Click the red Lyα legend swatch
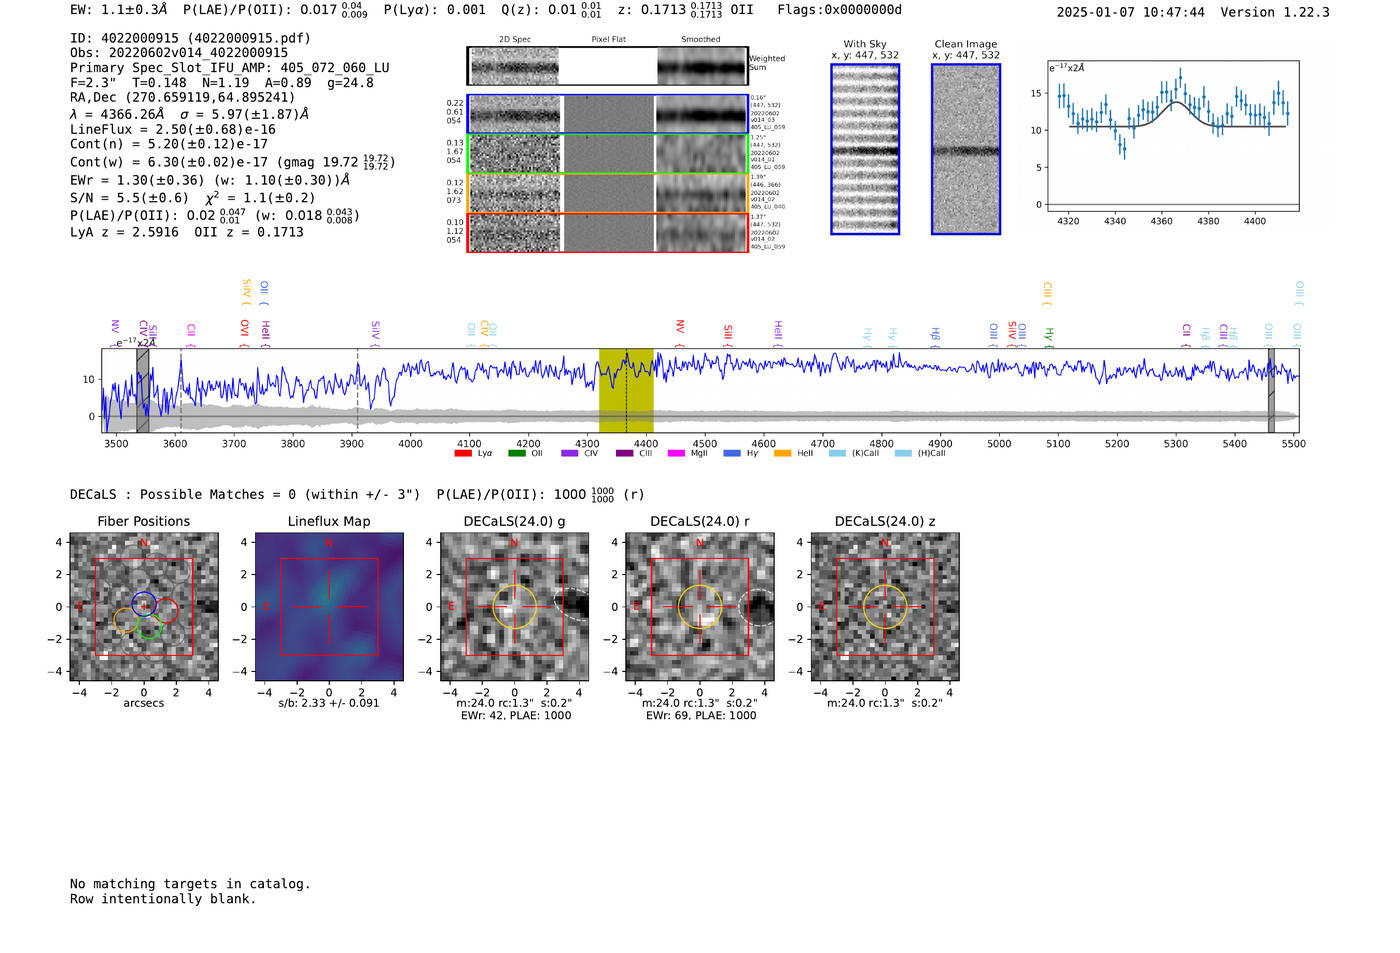1400x953 pixels. click(462, 453)
